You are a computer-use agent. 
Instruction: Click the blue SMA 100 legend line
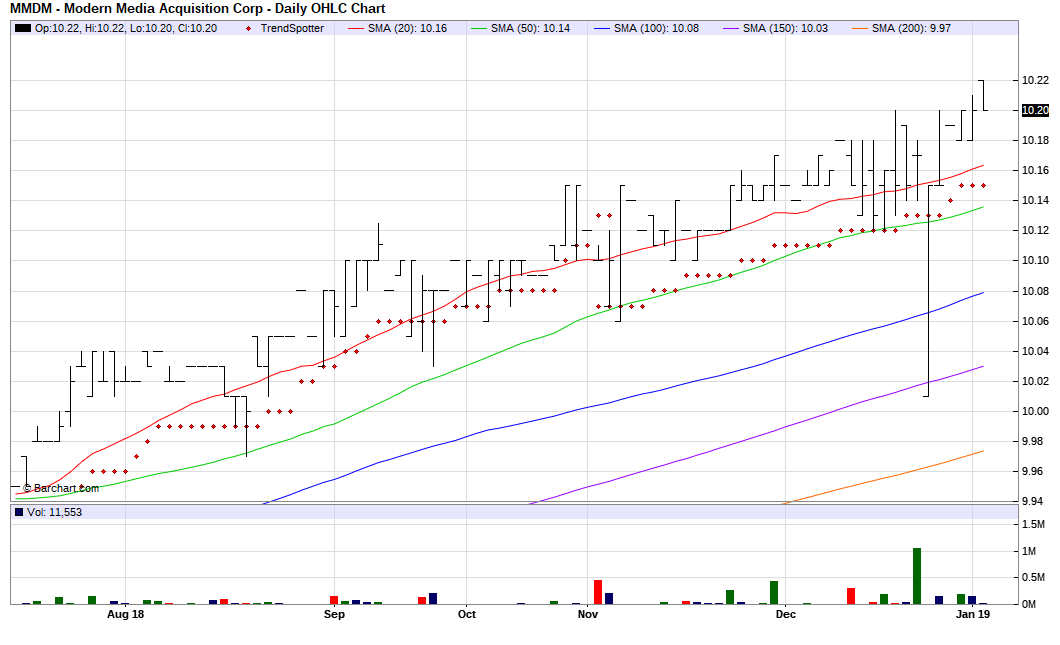[602, 28]
